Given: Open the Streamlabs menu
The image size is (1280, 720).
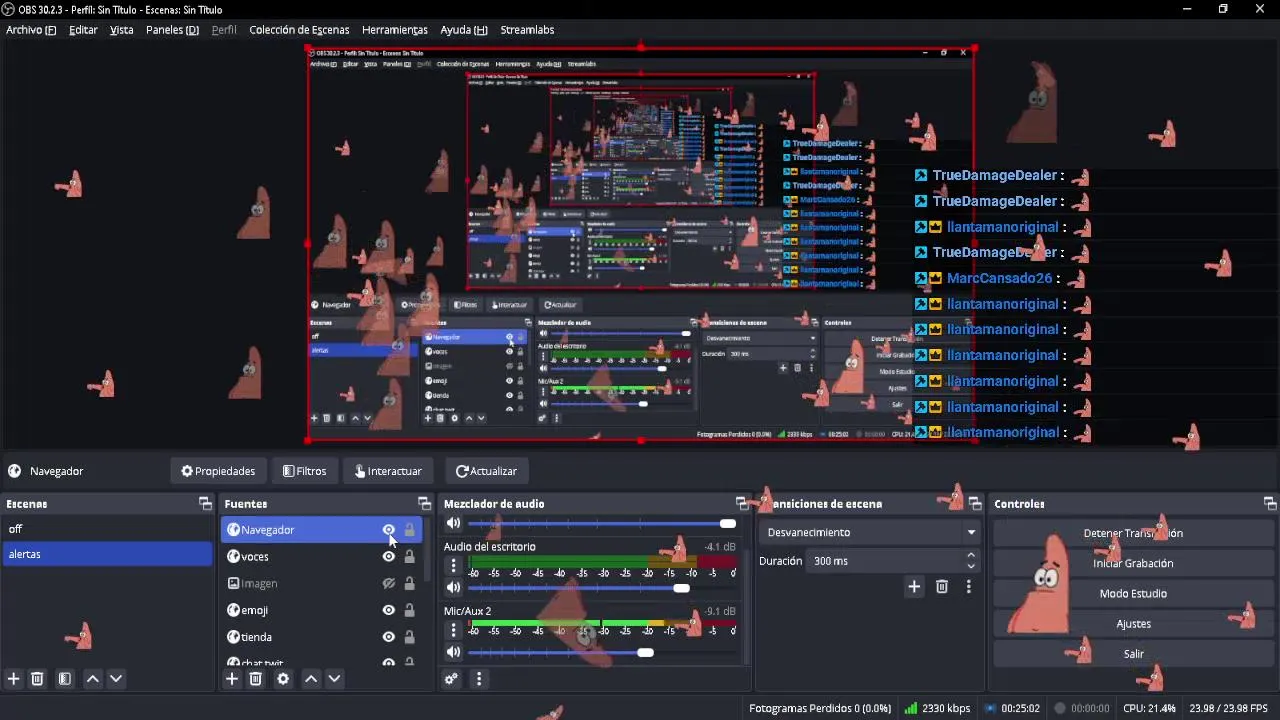Looking at the screenshot, I should point(527,30).
